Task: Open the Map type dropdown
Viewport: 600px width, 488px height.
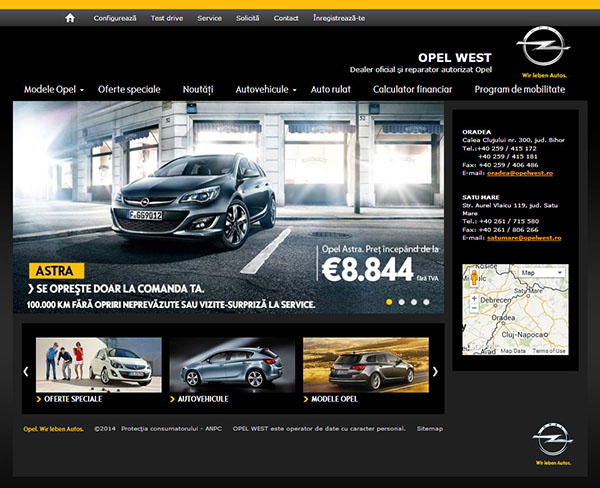Action: 542,273
